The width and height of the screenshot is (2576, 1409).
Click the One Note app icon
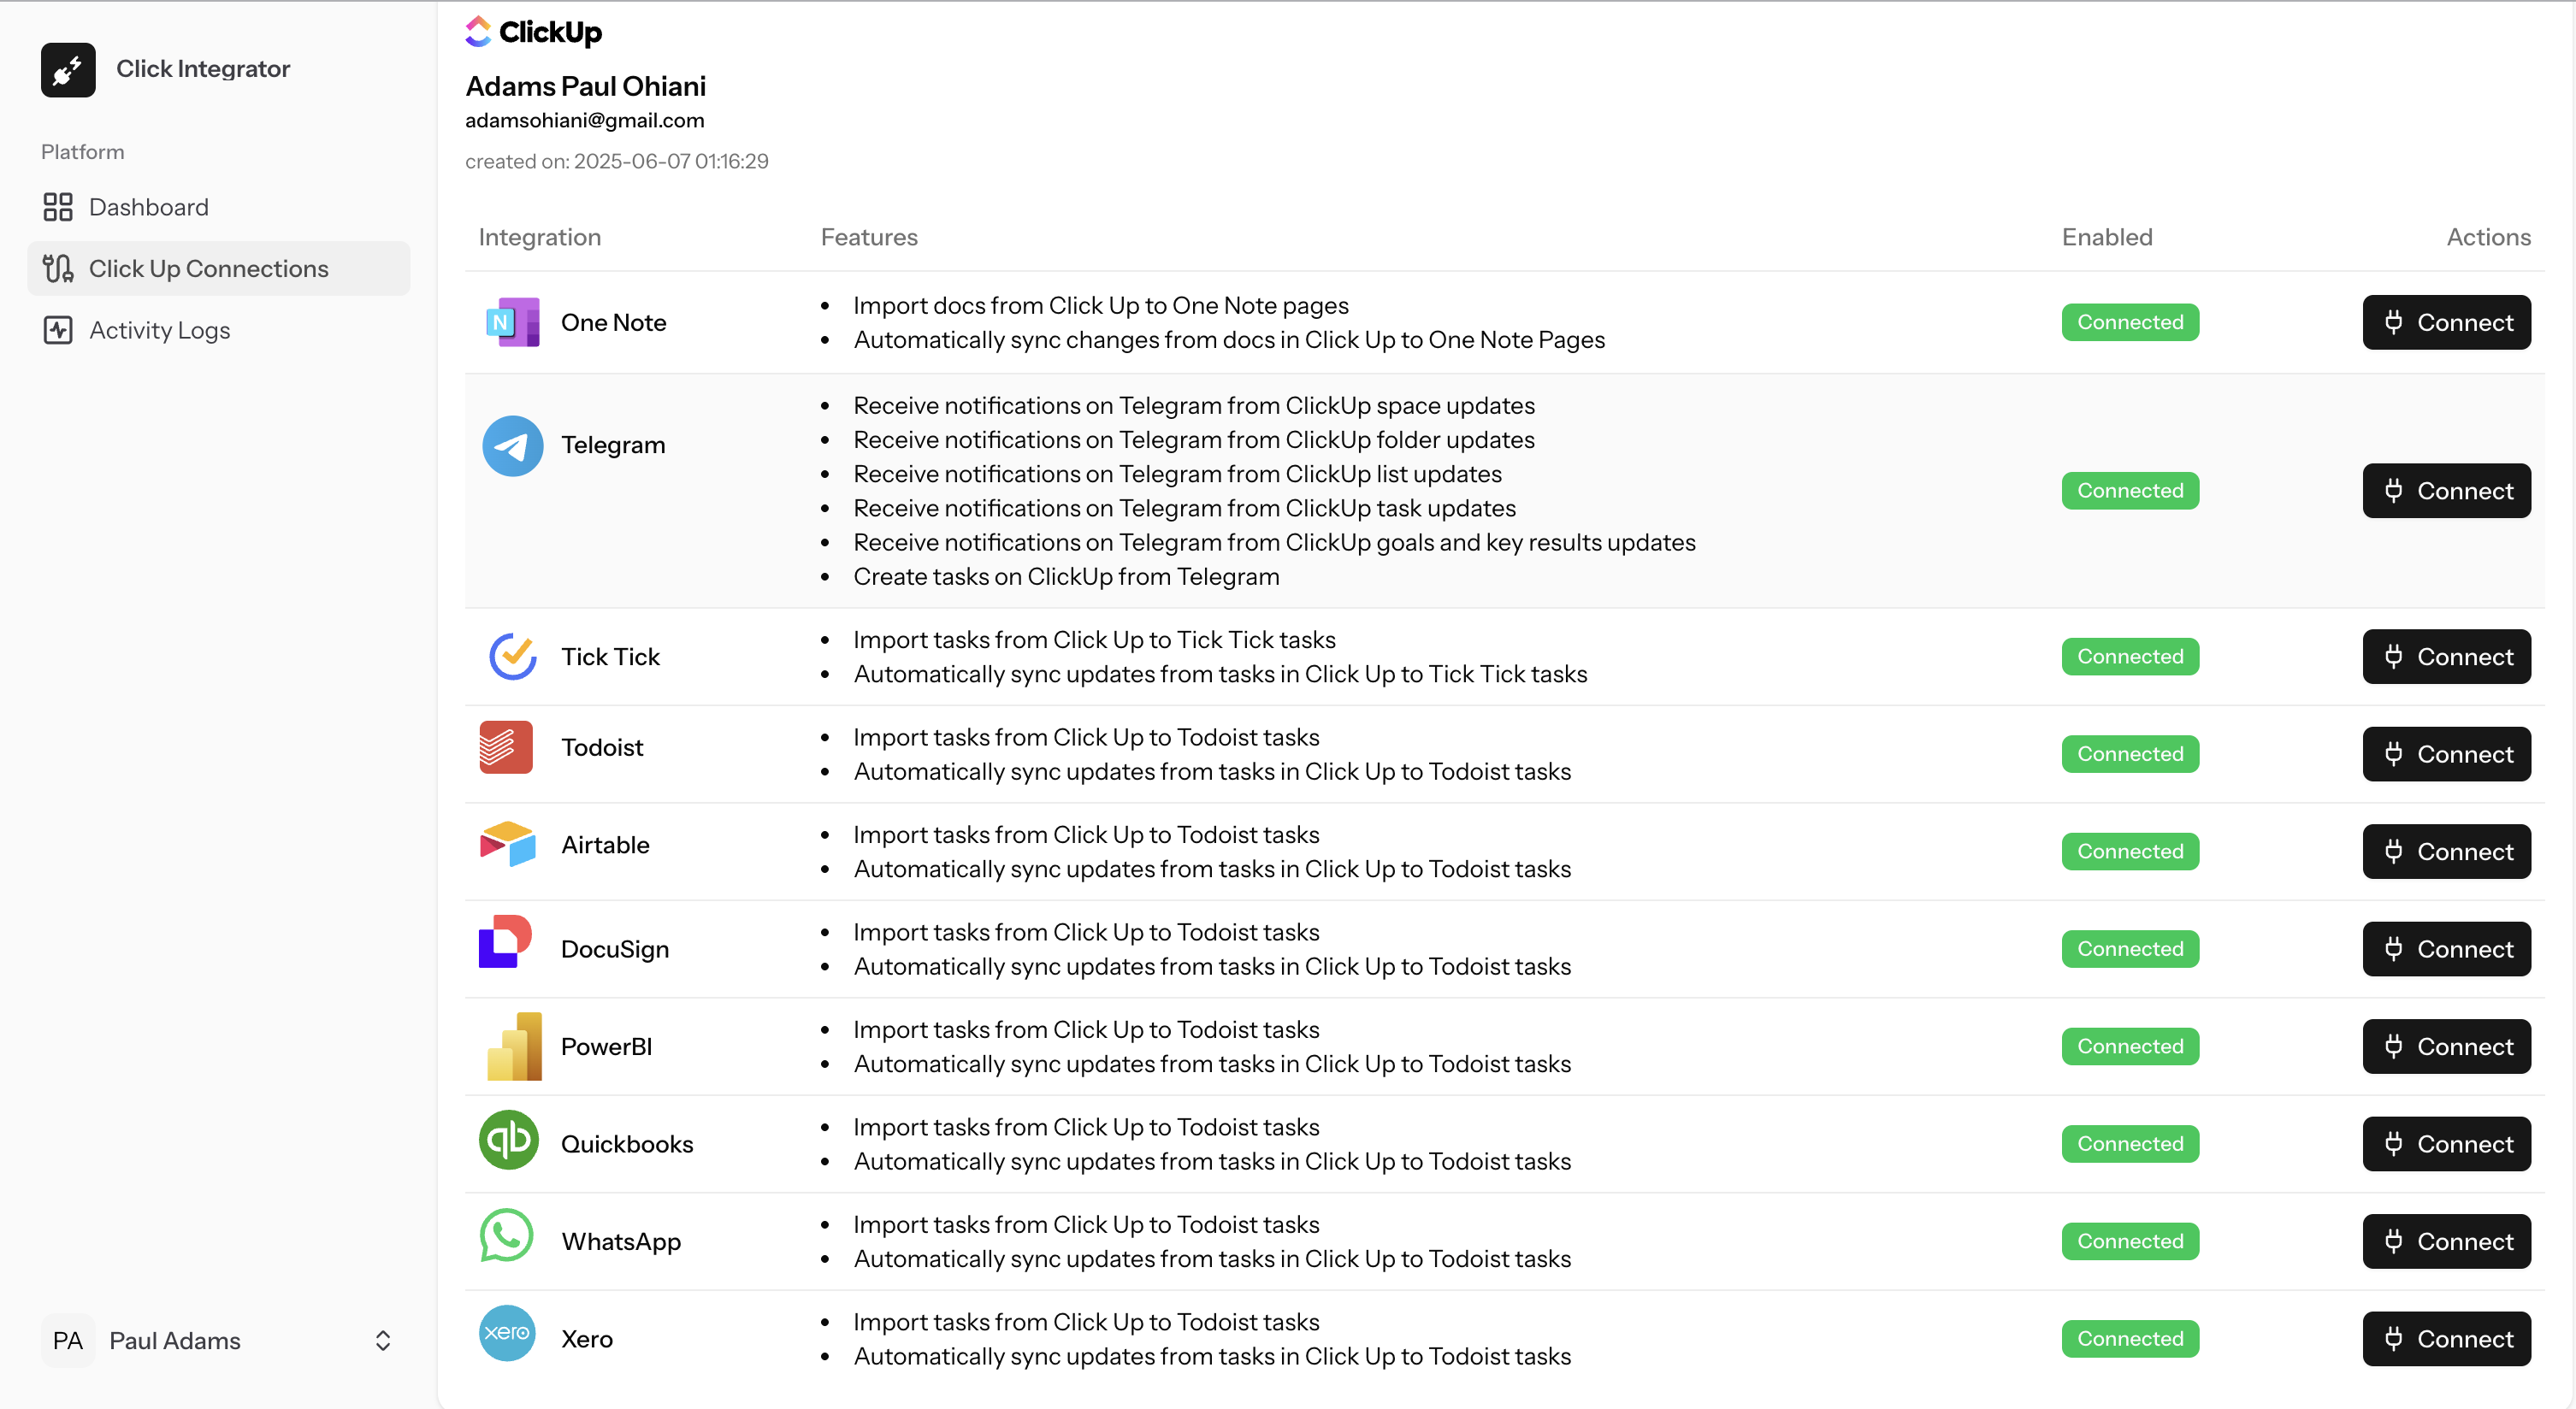pos(512,322)
